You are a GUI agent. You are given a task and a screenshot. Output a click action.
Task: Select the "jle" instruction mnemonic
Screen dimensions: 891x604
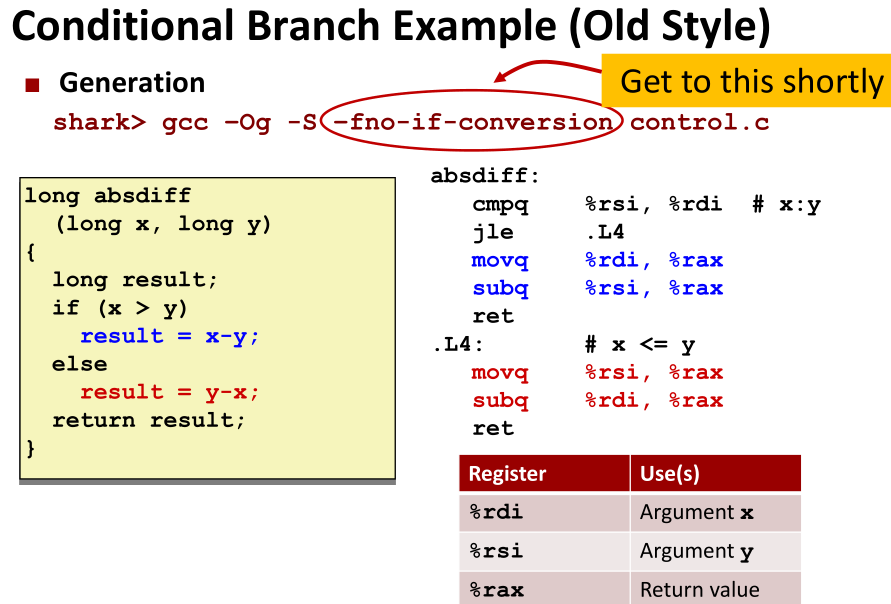pyautogui.click(x=493, y=232)
